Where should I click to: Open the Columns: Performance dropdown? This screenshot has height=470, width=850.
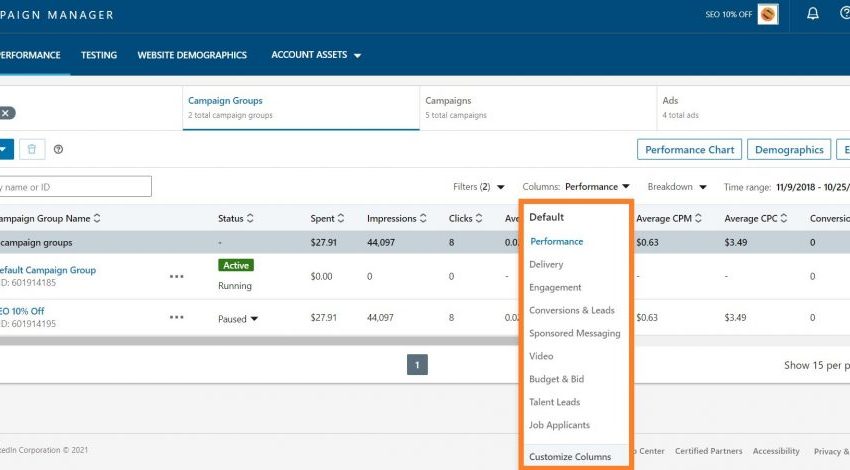click(x=576, y=186)
